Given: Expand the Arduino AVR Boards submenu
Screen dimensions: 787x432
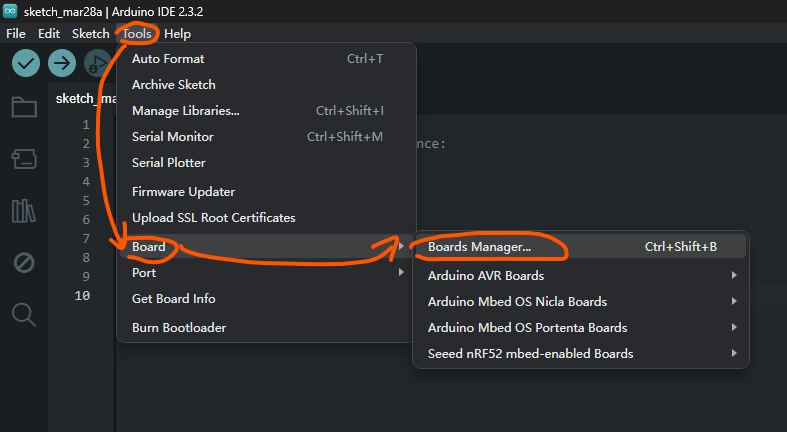Looking at the screenshot, I should (580, 275).
